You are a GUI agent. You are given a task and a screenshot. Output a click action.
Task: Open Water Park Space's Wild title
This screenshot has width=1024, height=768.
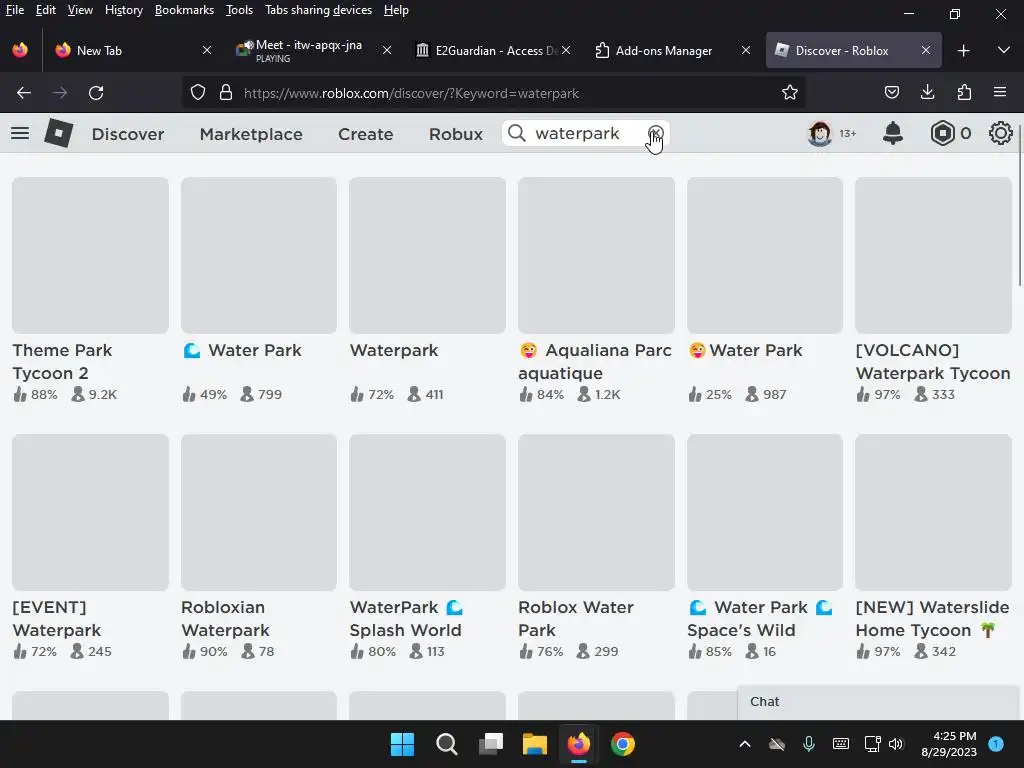(x=760, y=618)
